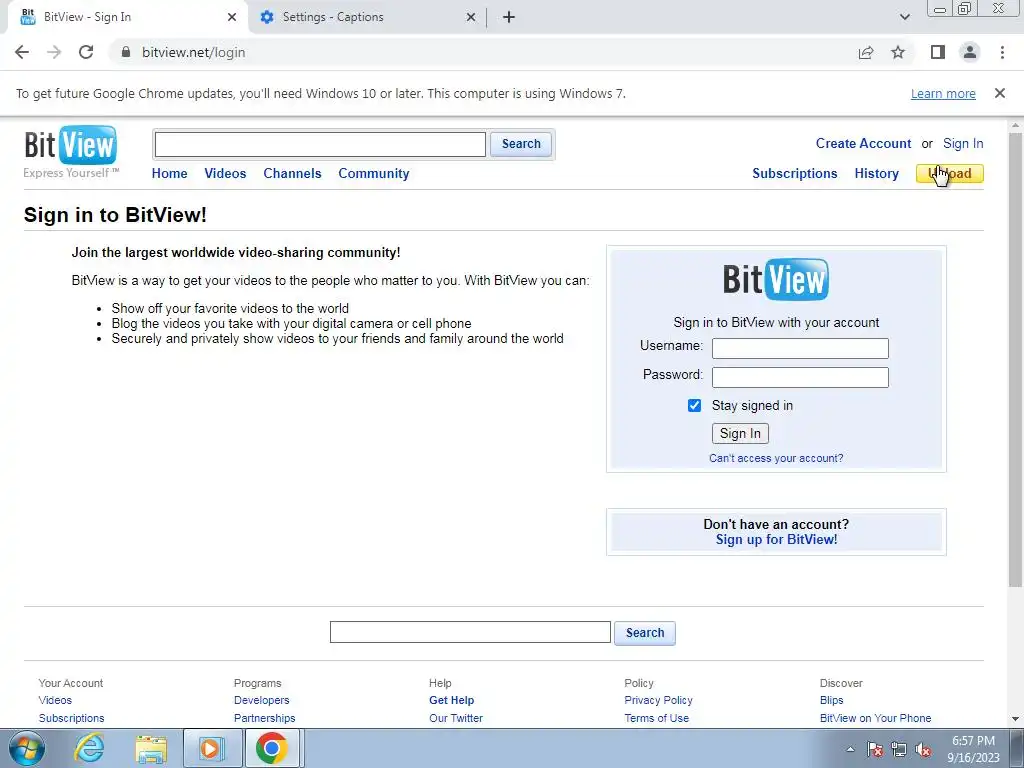
Task: Open BitView on Your Phone link
Action: point(875,718)
